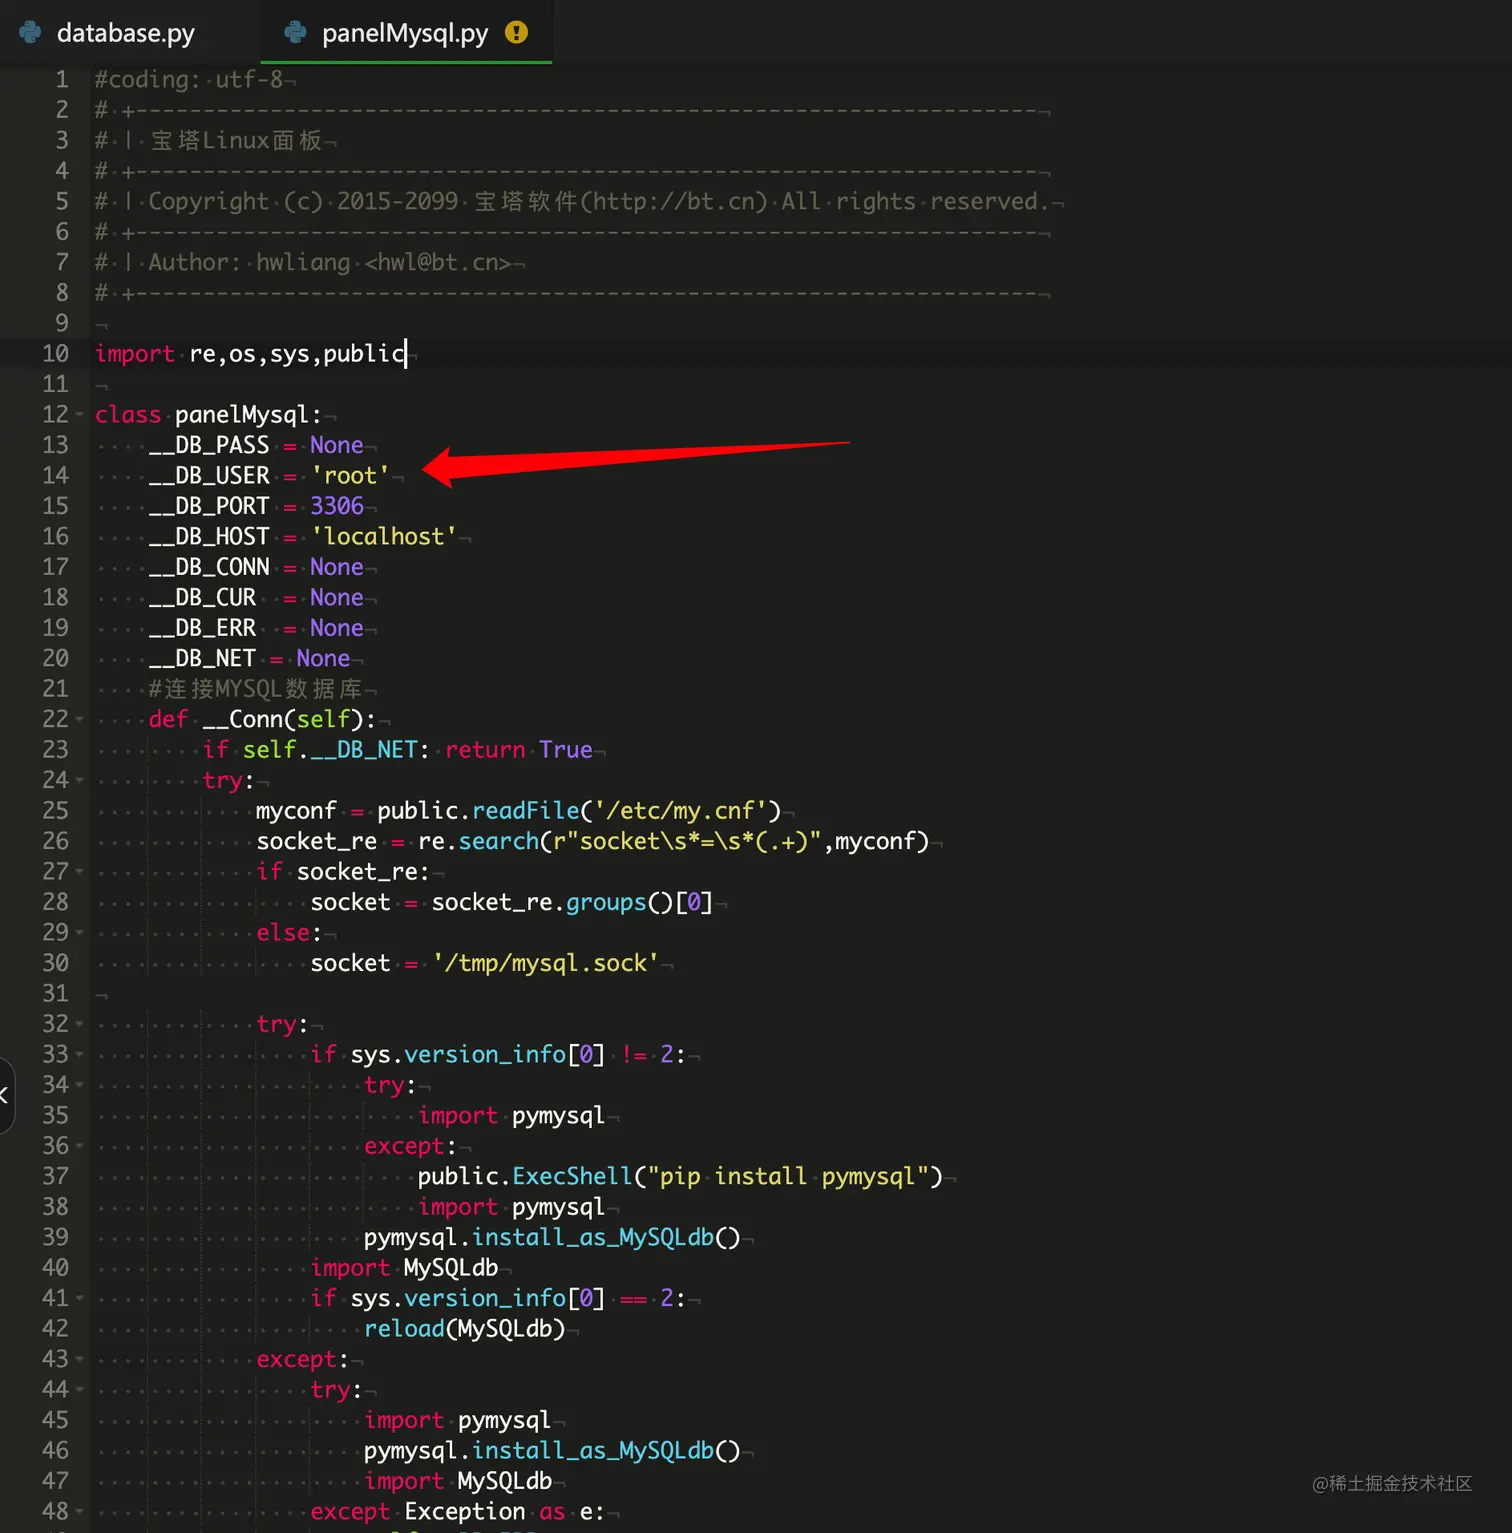Click the 3306 port number
Screen dimensions: 1512x1533
(337, 506)
